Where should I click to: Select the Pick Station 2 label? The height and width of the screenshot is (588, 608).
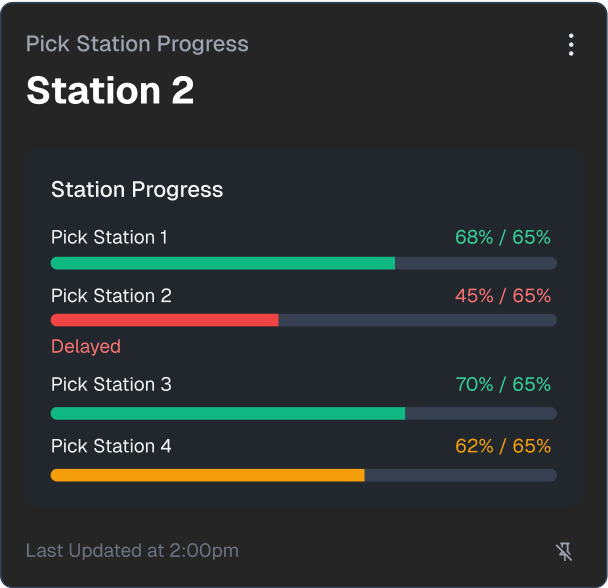click(111, 296)
